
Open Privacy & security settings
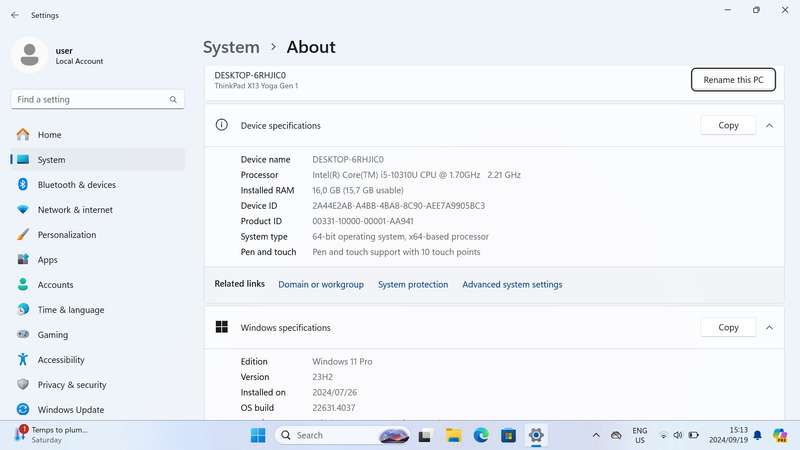point(98,385)
